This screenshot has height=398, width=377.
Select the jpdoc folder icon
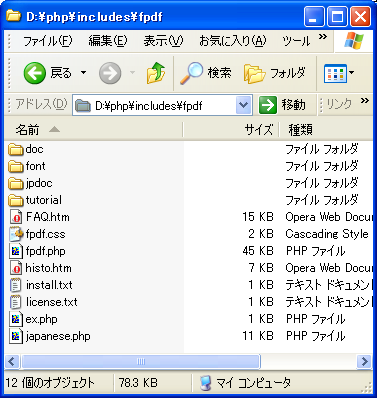(x=16, y=183)
